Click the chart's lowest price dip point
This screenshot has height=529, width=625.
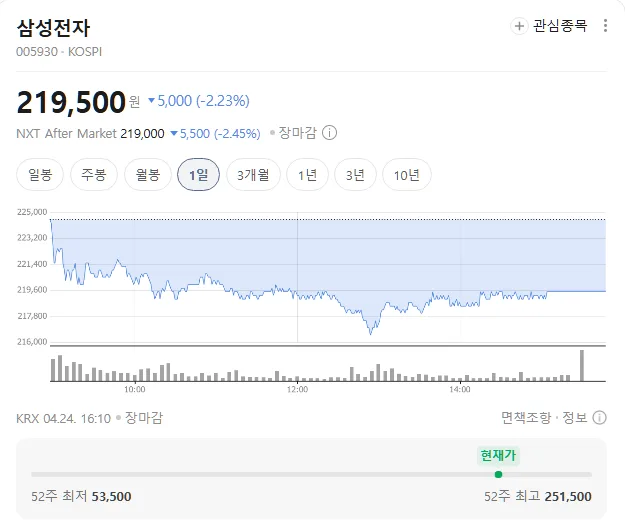pyautogui.click(x=370, y=333)
